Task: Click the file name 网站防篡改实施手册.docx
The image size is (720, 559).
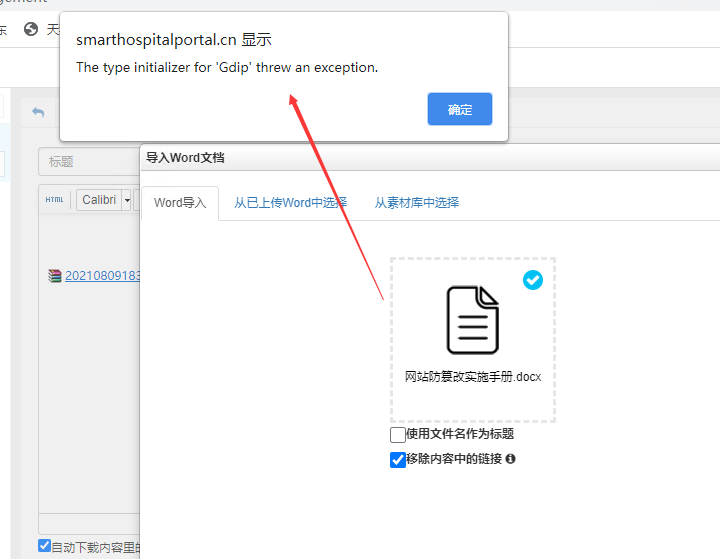Action: click(x=472, y=377)
